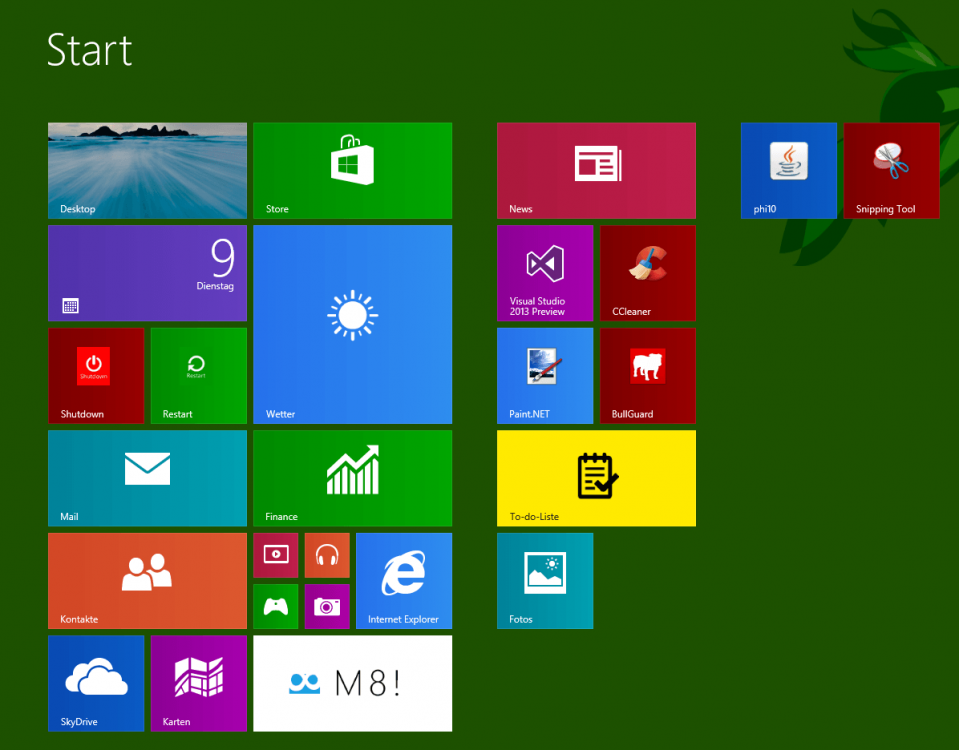Launch Visual Studio 2013 Preview
The image size is (959, 750).
point(545,273)
